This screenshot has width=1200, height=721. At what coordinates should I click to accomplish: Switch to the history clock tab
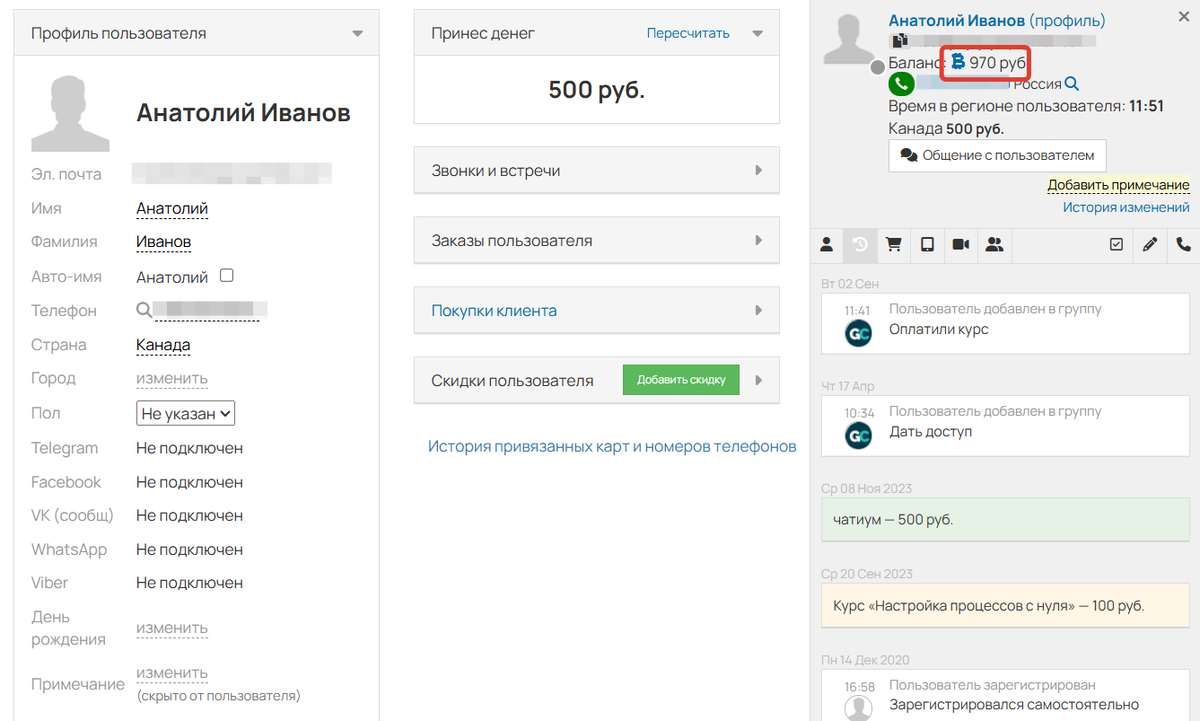click(860, 245)
